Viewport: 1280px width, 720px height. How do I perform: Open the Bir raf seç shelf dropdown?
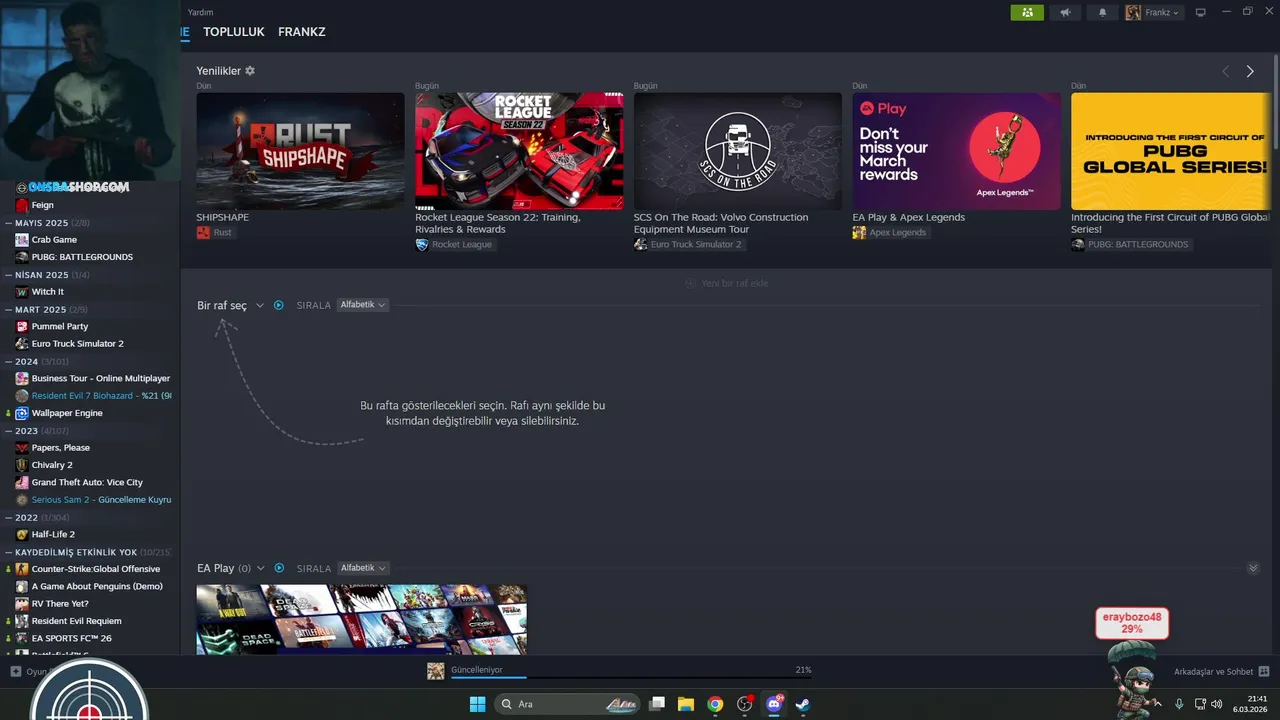point(260,305)
